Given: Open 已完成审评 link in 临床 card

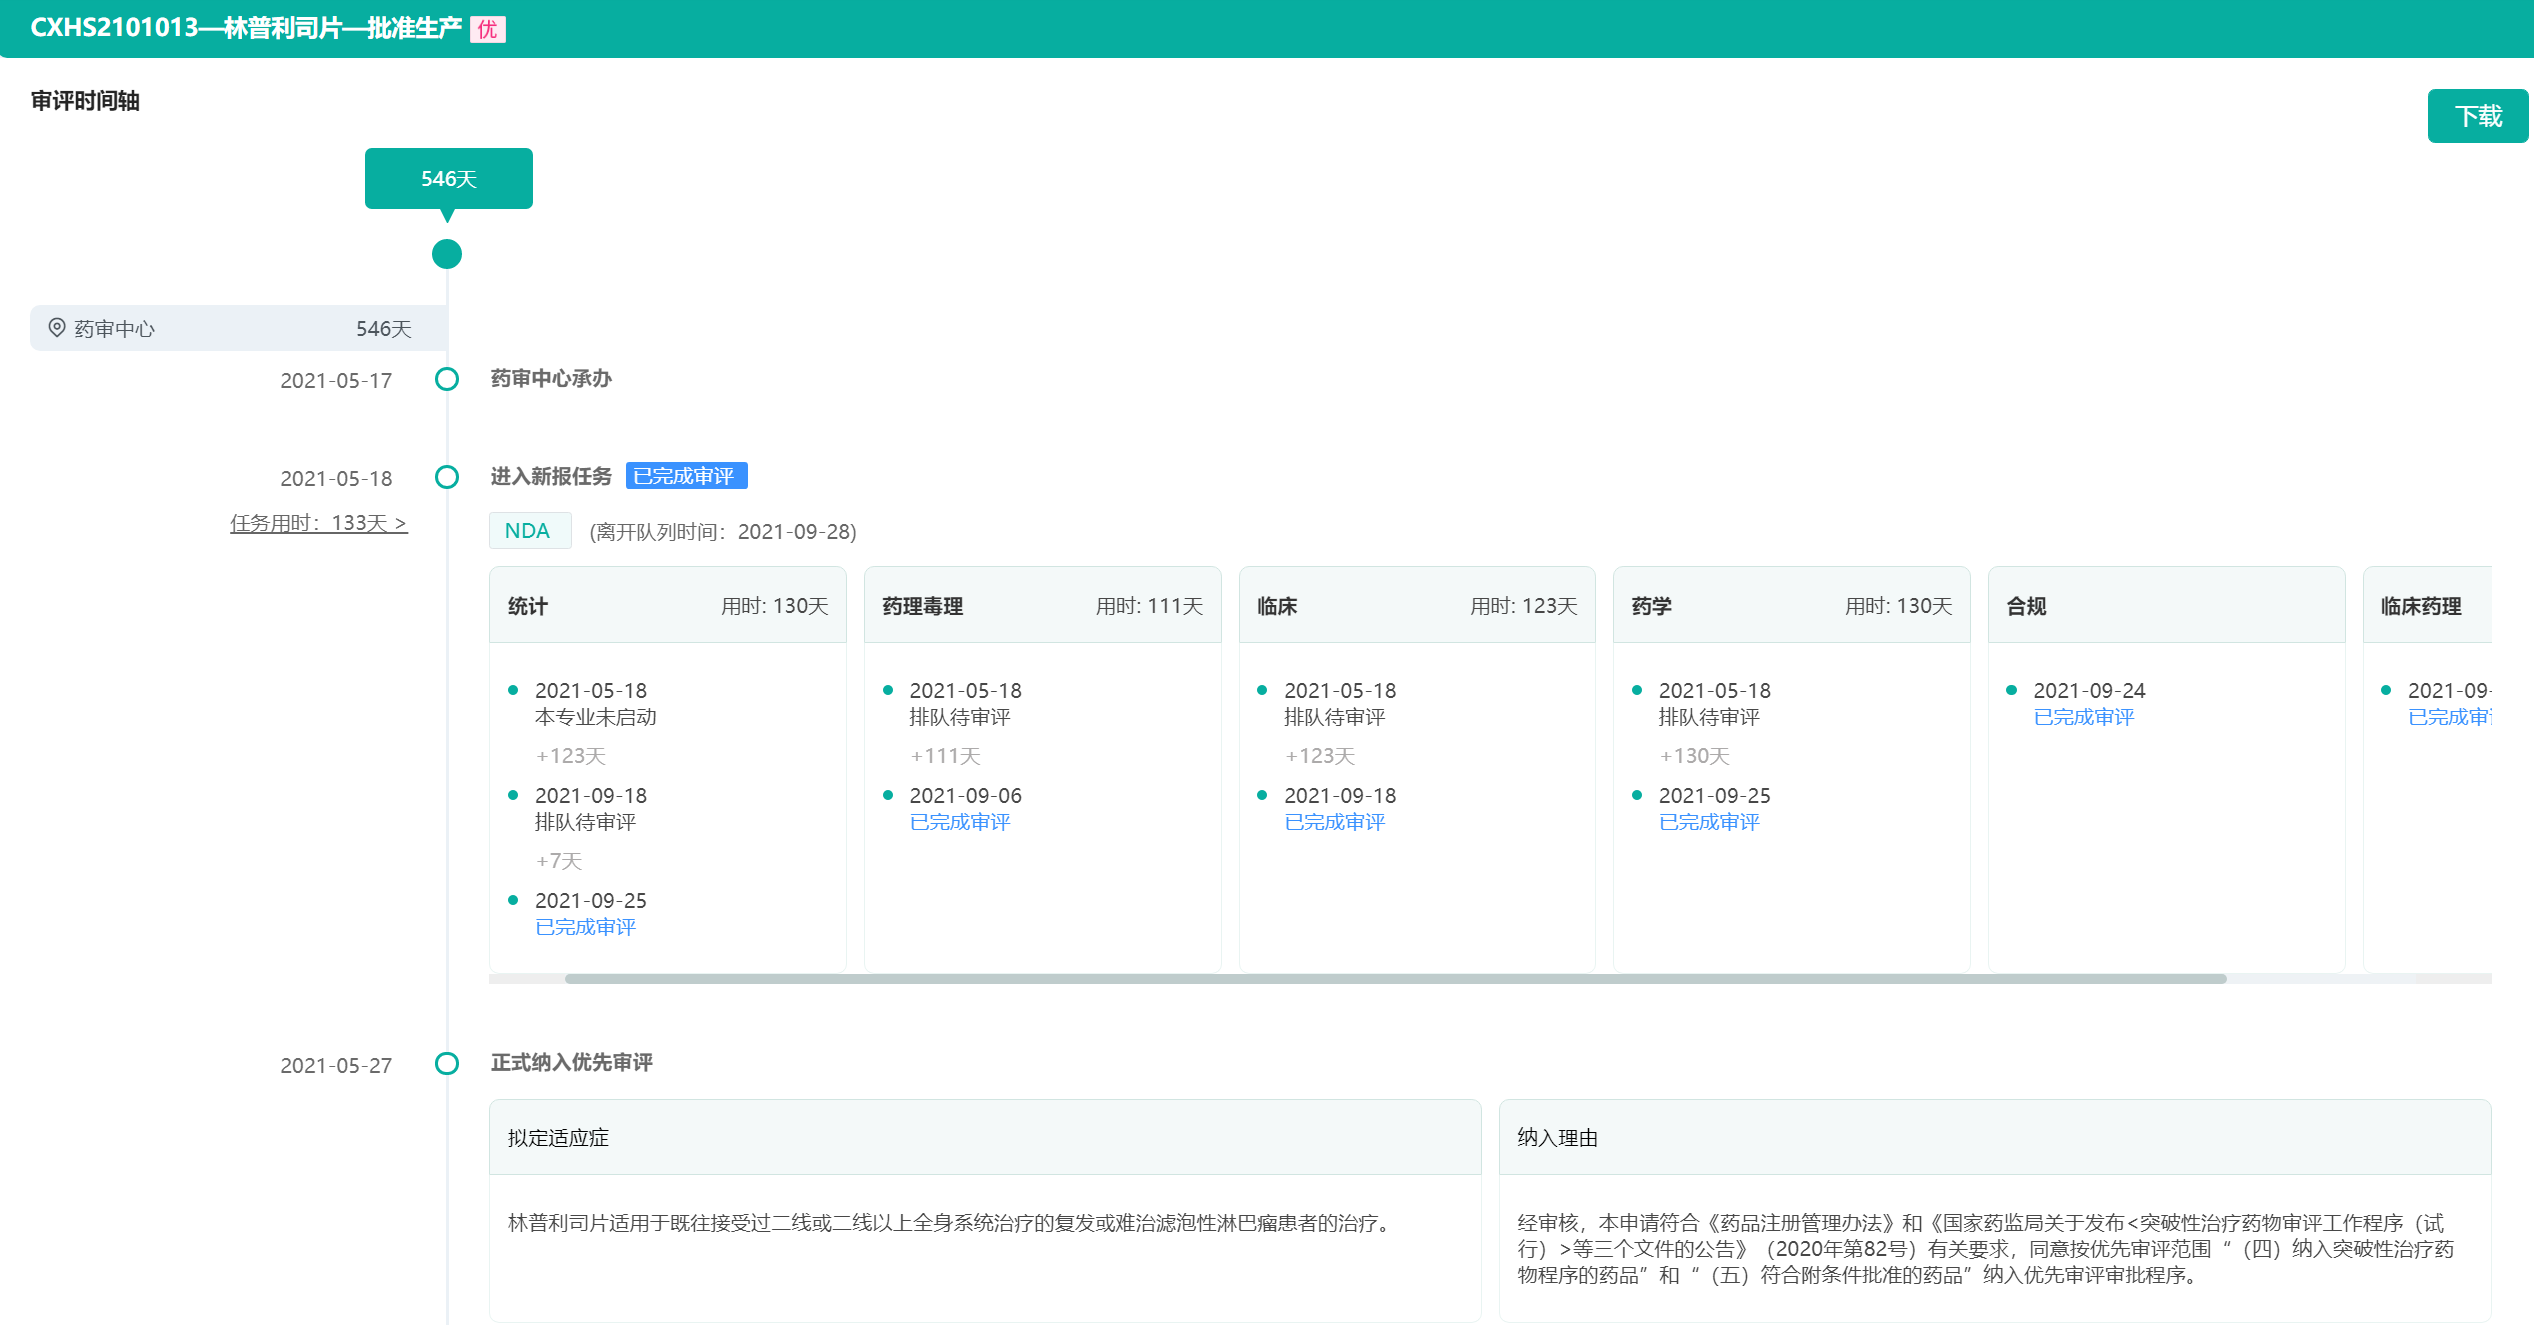Looking at the screenshot, I should 1334,822.
